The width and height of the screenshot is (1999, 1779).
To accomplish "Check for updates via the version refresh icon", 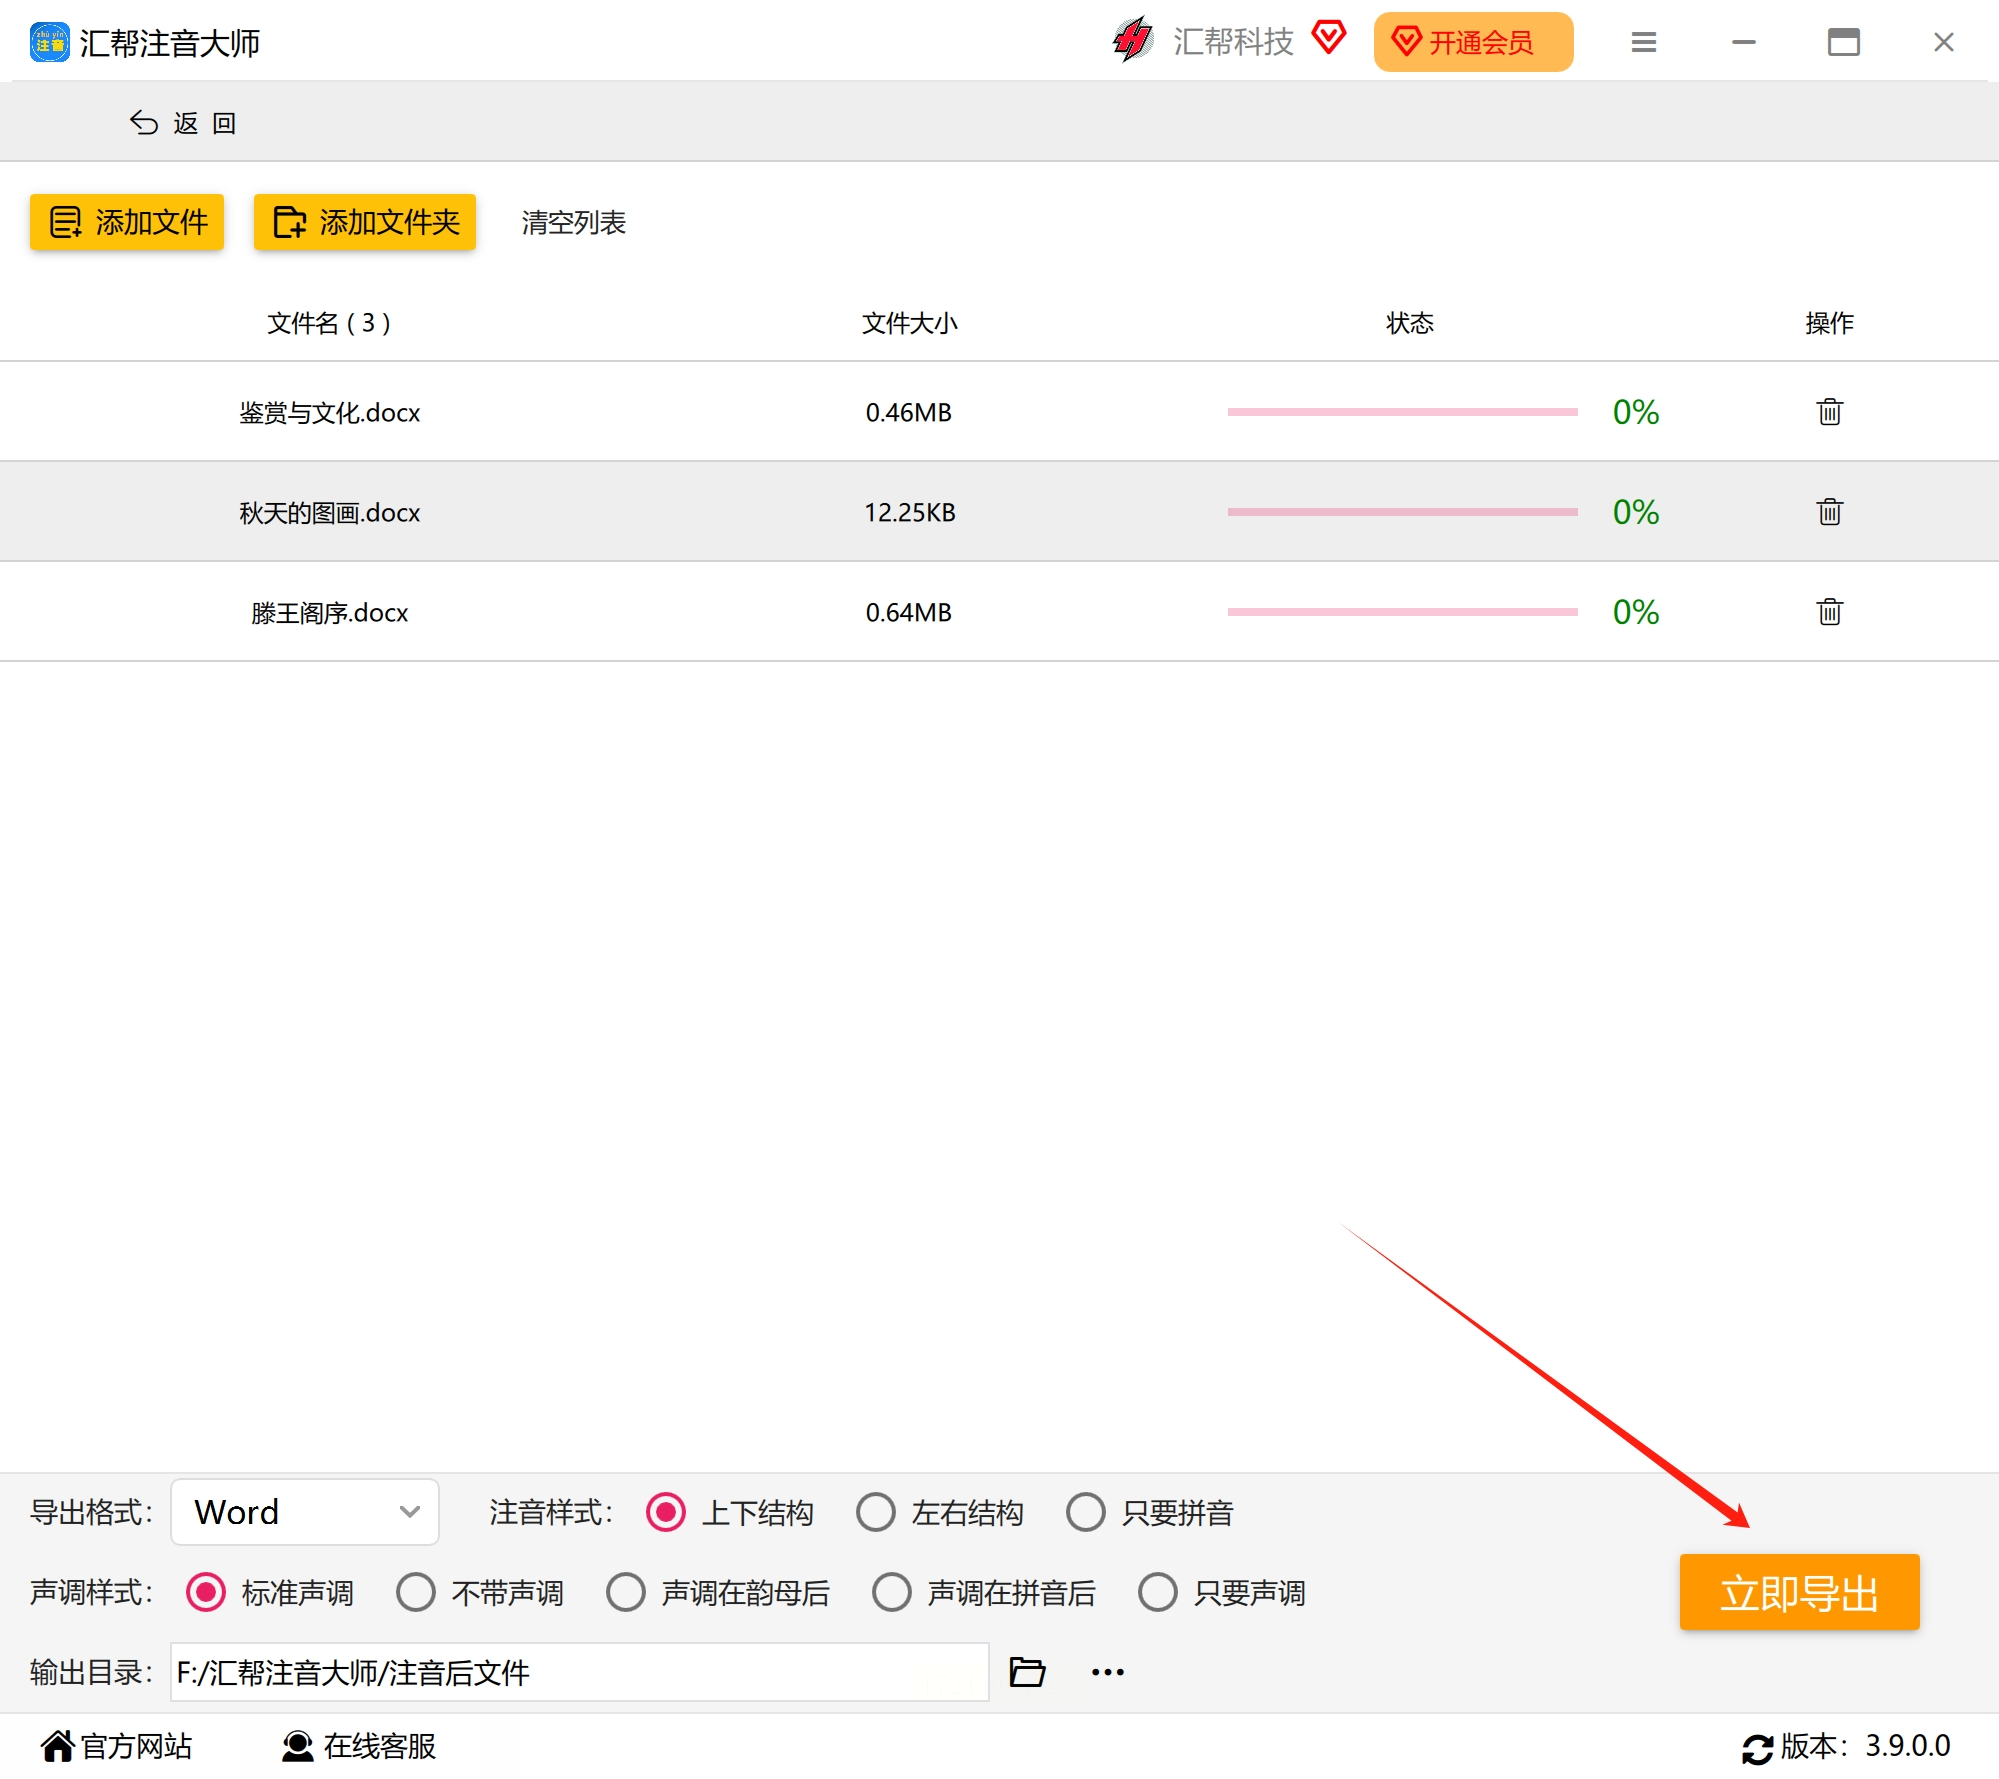I will [x=1757, y=1748].
